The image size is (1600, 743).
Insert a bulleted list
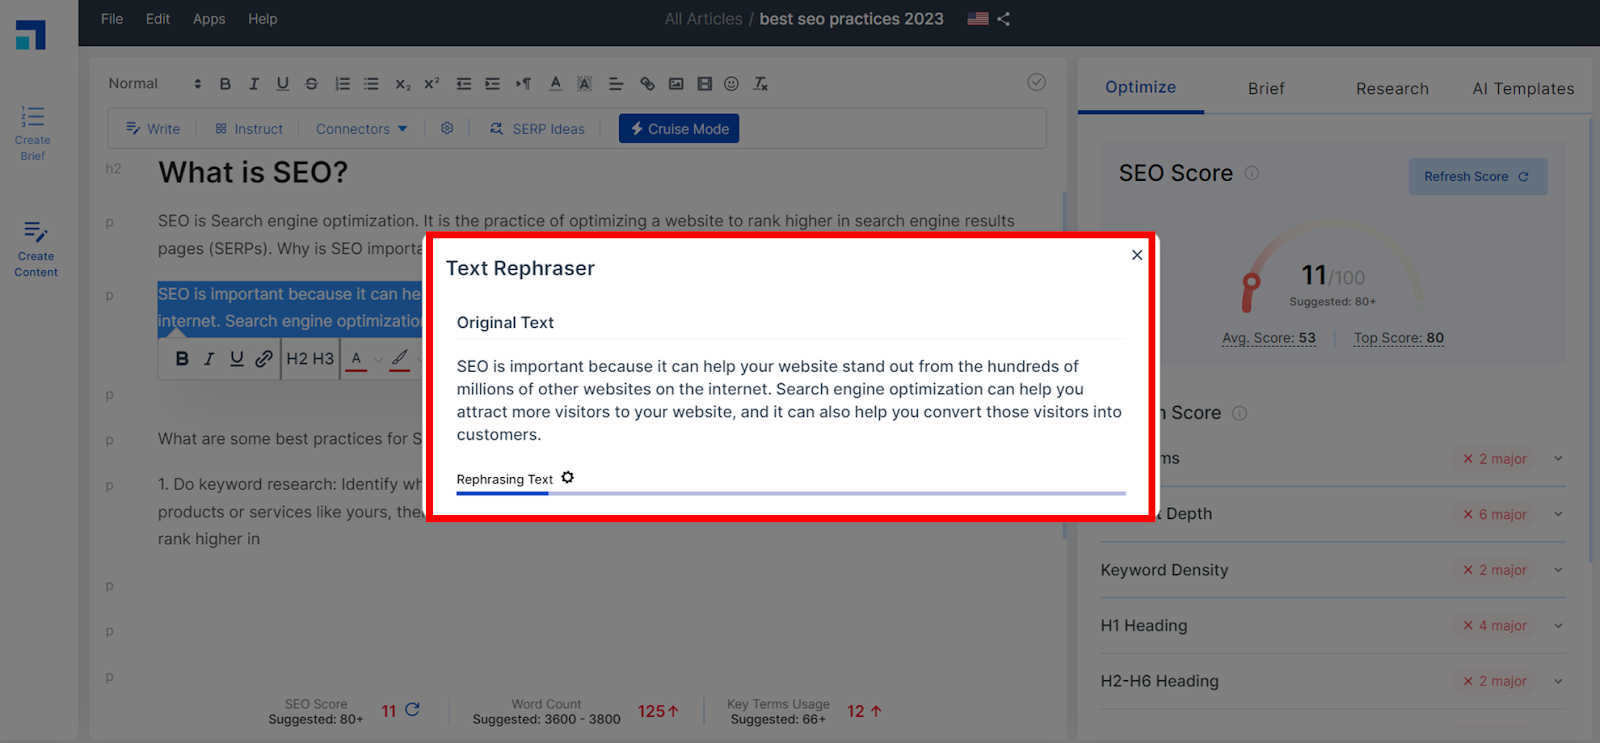click(x=371, y=84)
